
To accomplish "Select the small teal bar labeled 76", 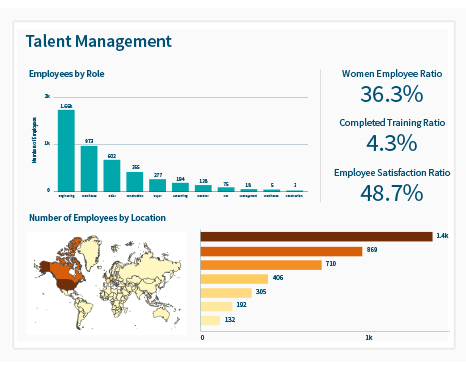I will (x=226, y=189).
